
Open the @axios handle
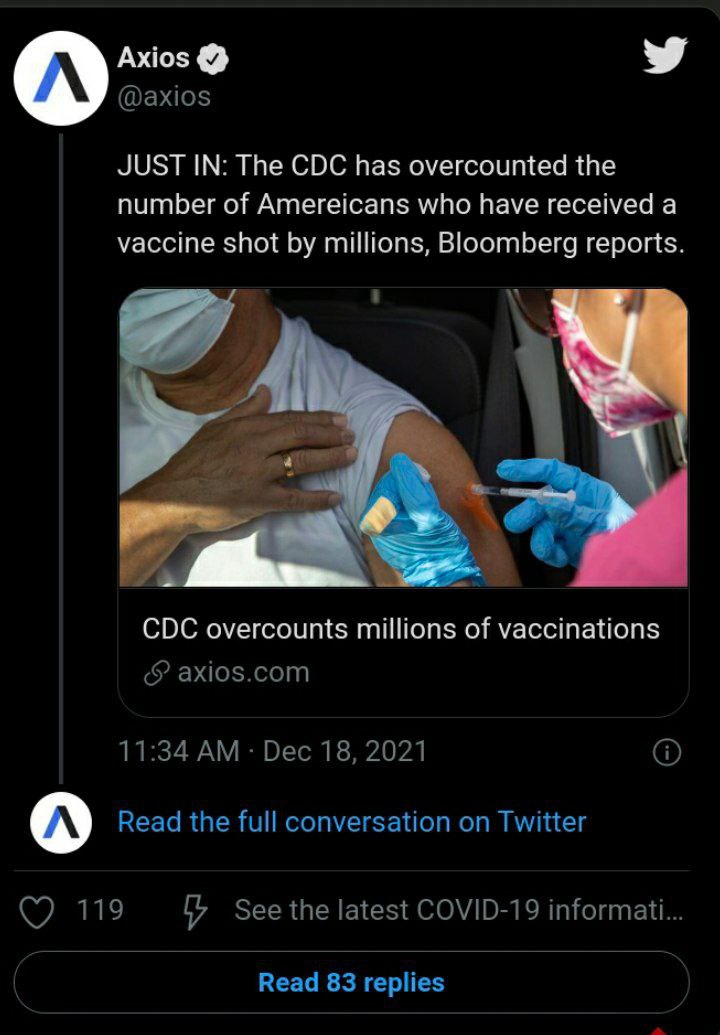[x=164, y=96]
